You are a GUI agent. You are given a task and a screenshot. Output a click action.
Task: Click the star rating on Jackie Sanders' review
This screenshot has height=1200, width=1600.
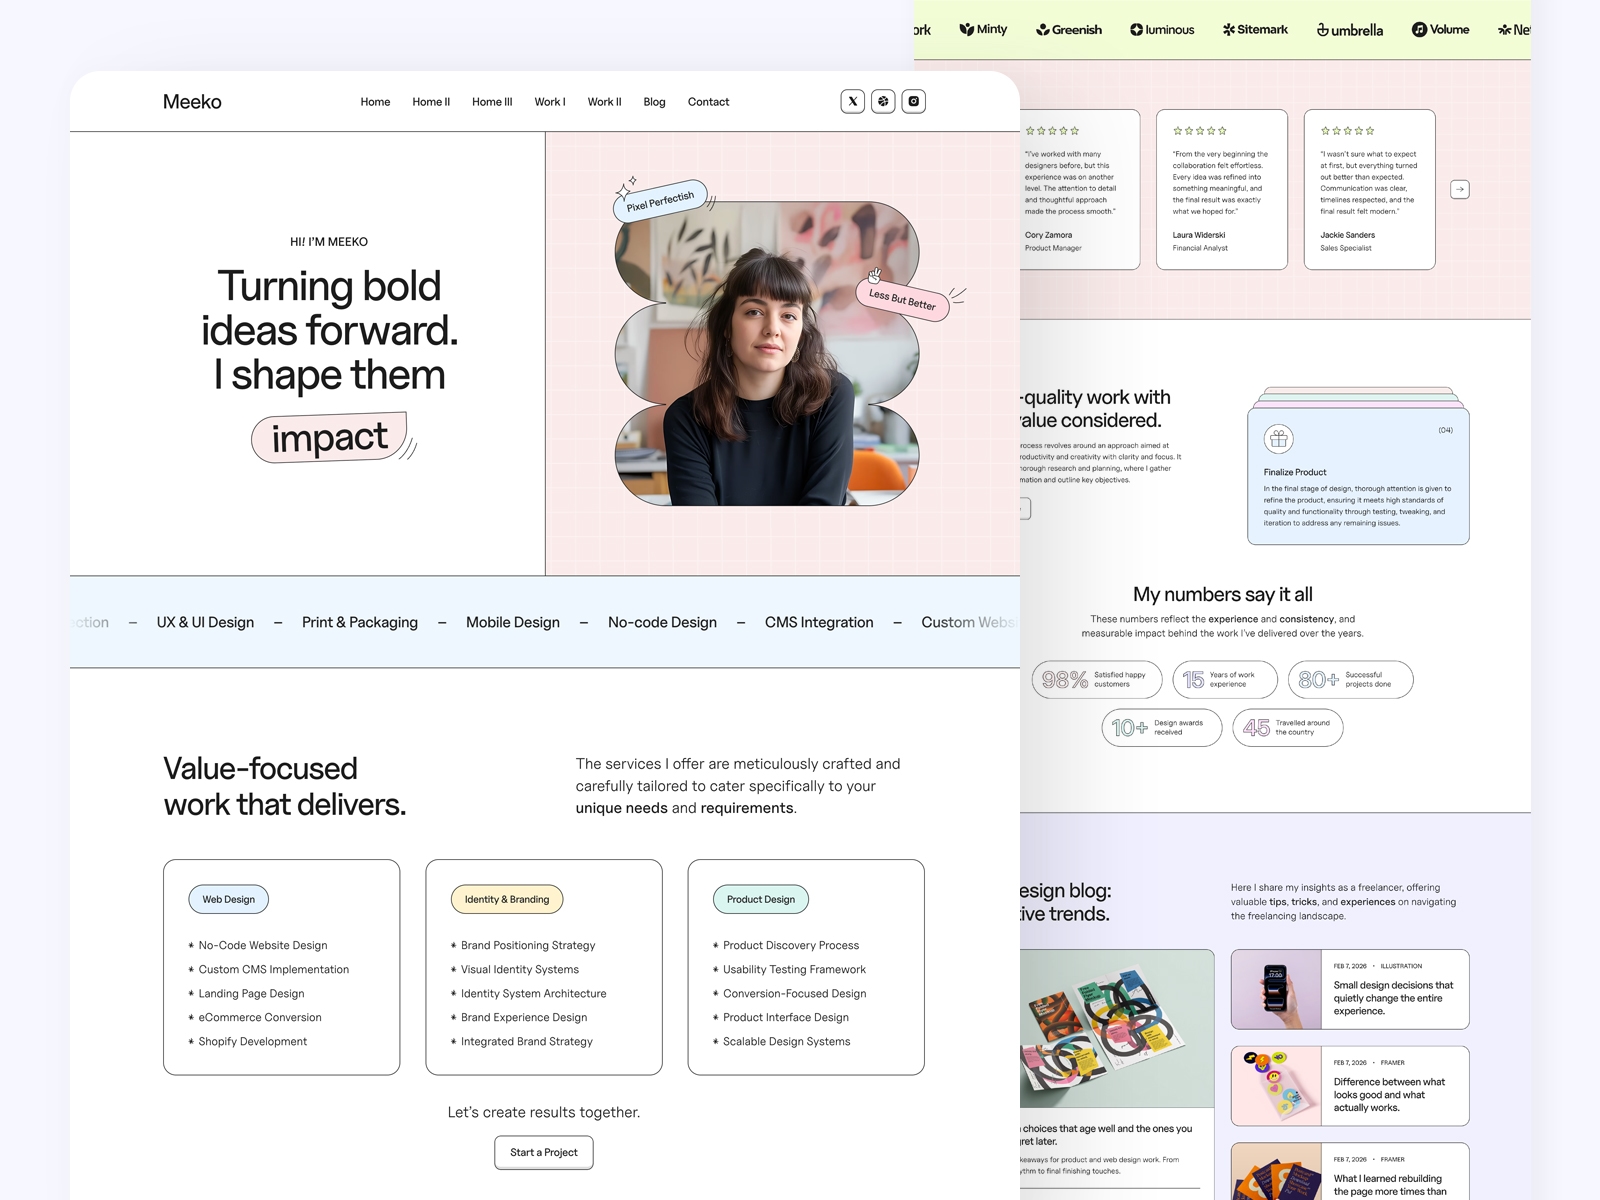(1347, 131)
